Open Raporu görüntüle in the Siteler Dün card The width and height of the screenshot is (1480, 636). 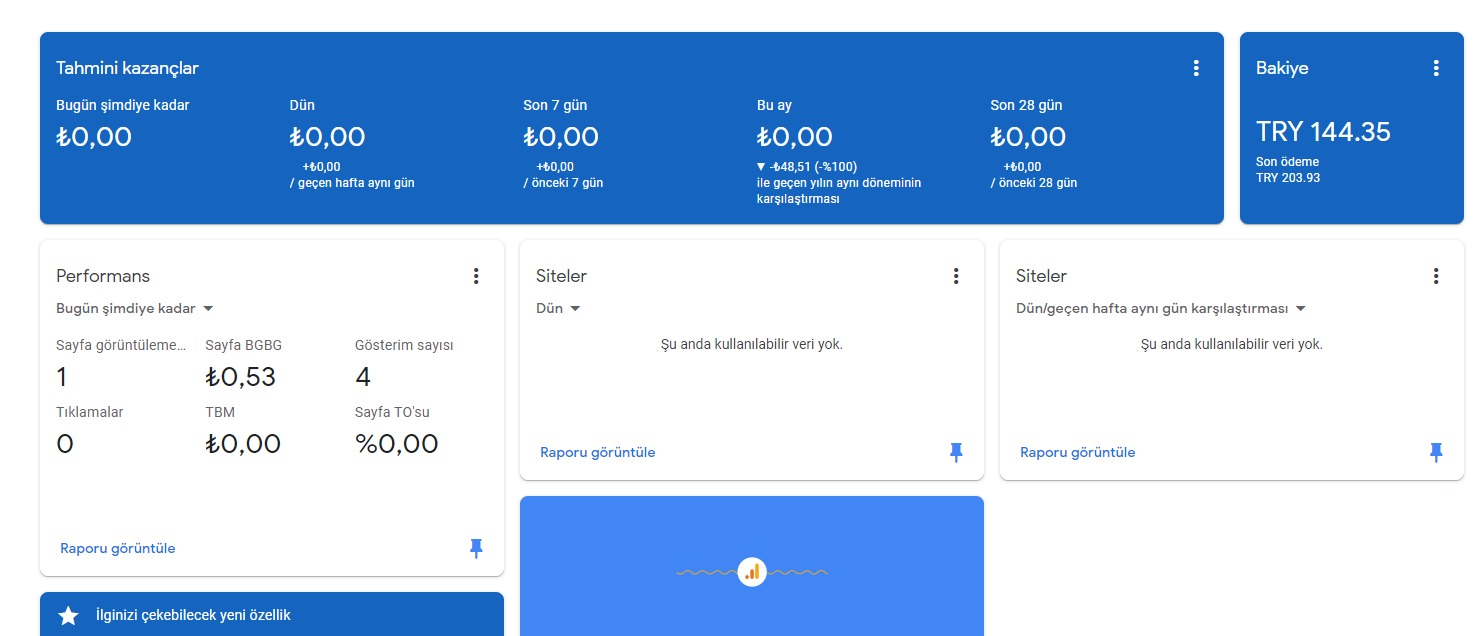pos(598,452)
